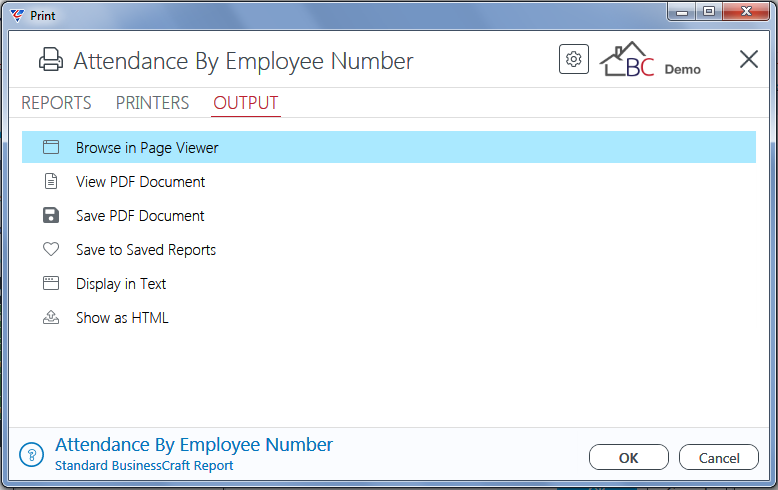Click the Display in Text icon

coord(51,283)
